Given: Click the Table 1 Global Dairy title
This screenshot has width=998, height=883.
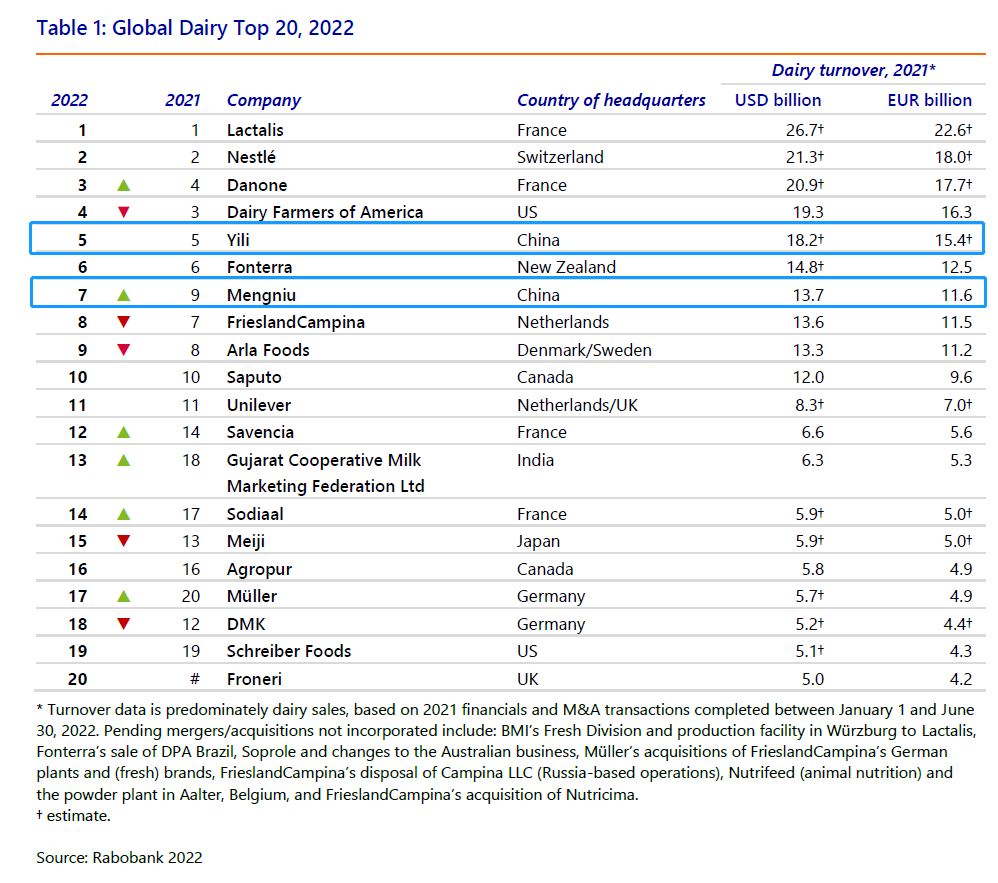Looking at the screenshot, I should tap(195, 28).
